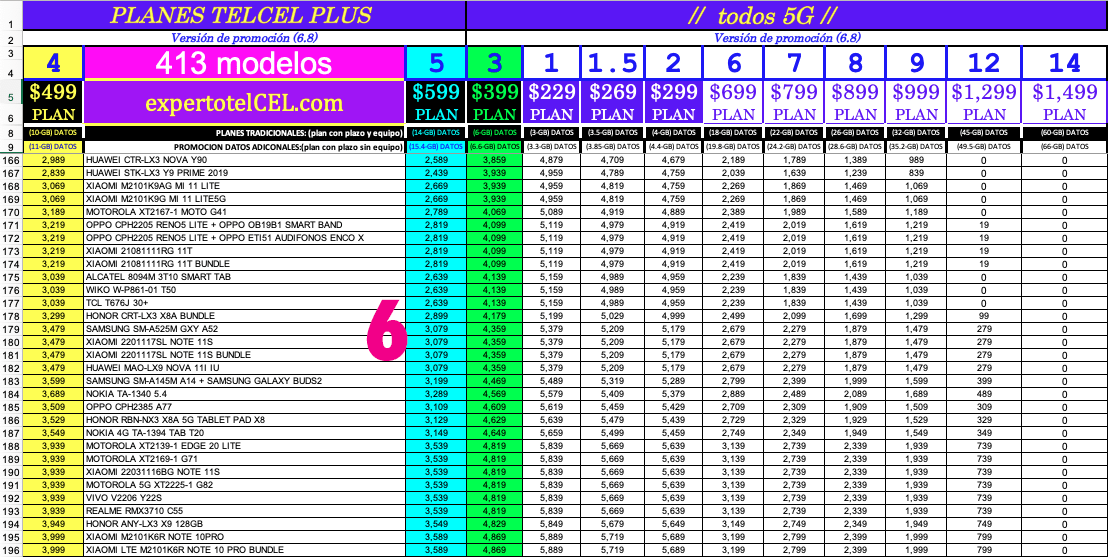Image resolution: width=1108 pixels, height=557 pixels.
Task: Select the $399 PLAN green header cell
Action: tap(494, 103)
